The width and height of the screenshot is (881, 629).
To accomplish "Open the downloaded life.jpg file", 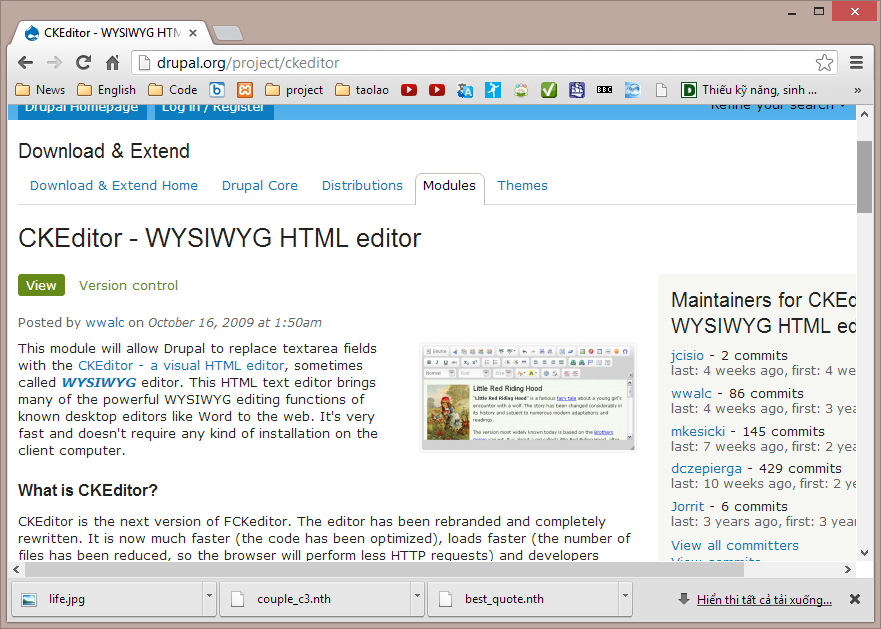I will [107, 599].
